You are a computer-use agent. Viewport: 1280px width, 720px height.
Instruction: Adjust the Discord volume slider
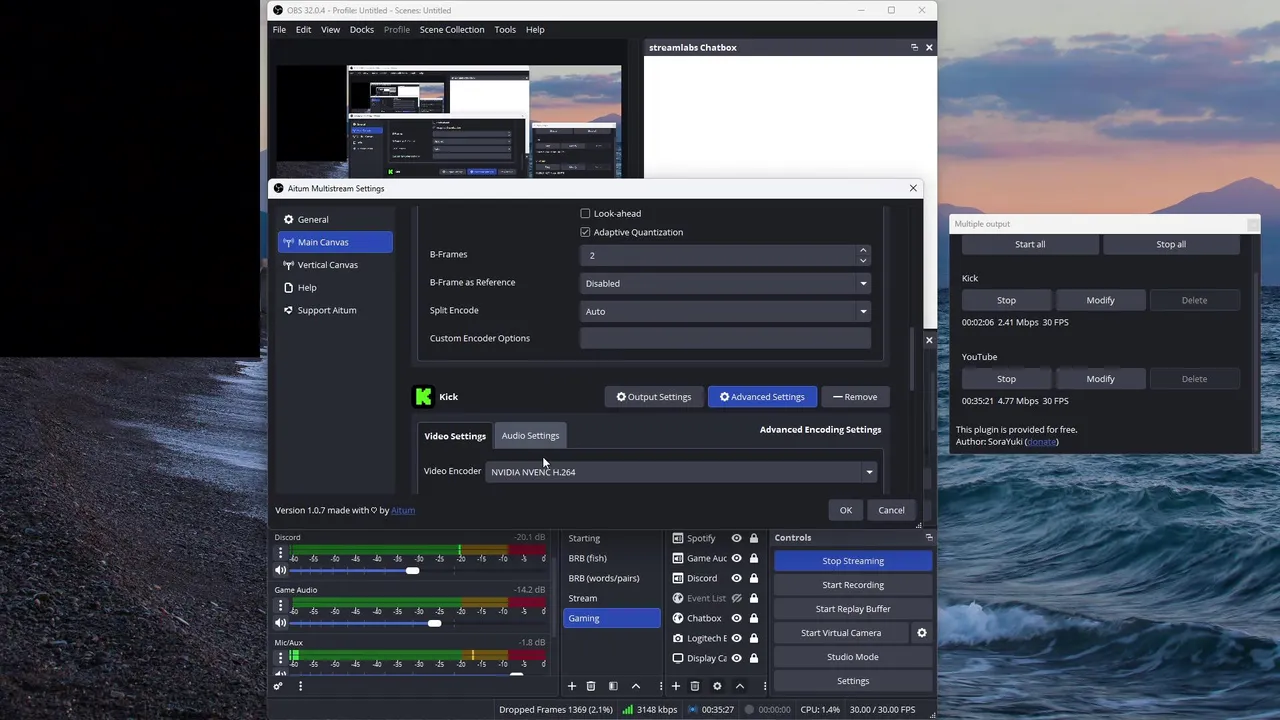[412, 570]
